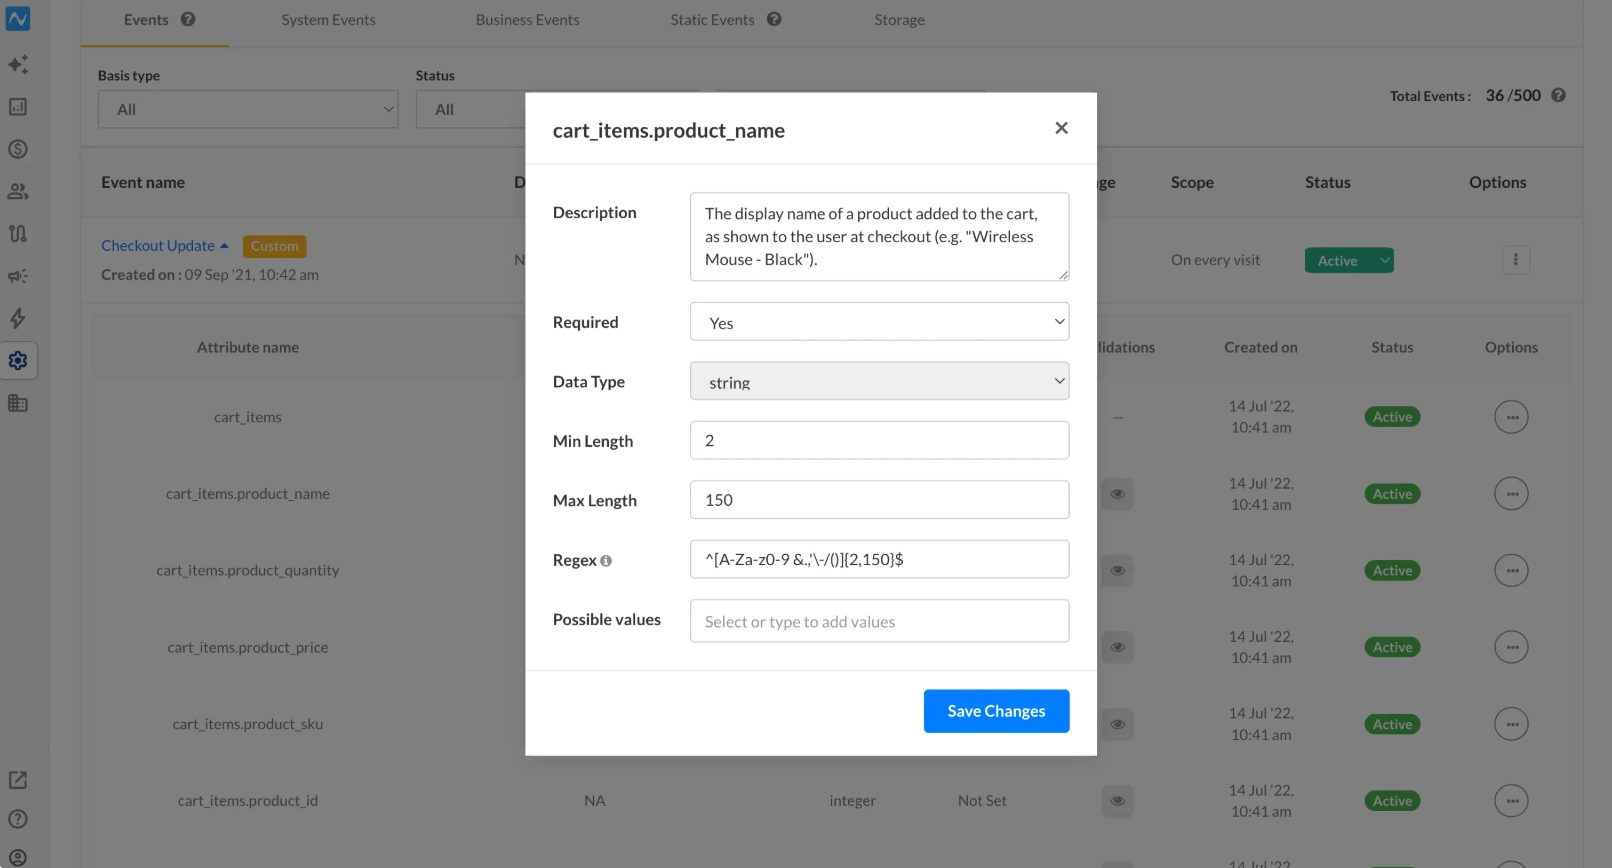Open the analytics chart sidebar icon
1612x868 pixels.
pyautogui.click(x=18, y=107)
